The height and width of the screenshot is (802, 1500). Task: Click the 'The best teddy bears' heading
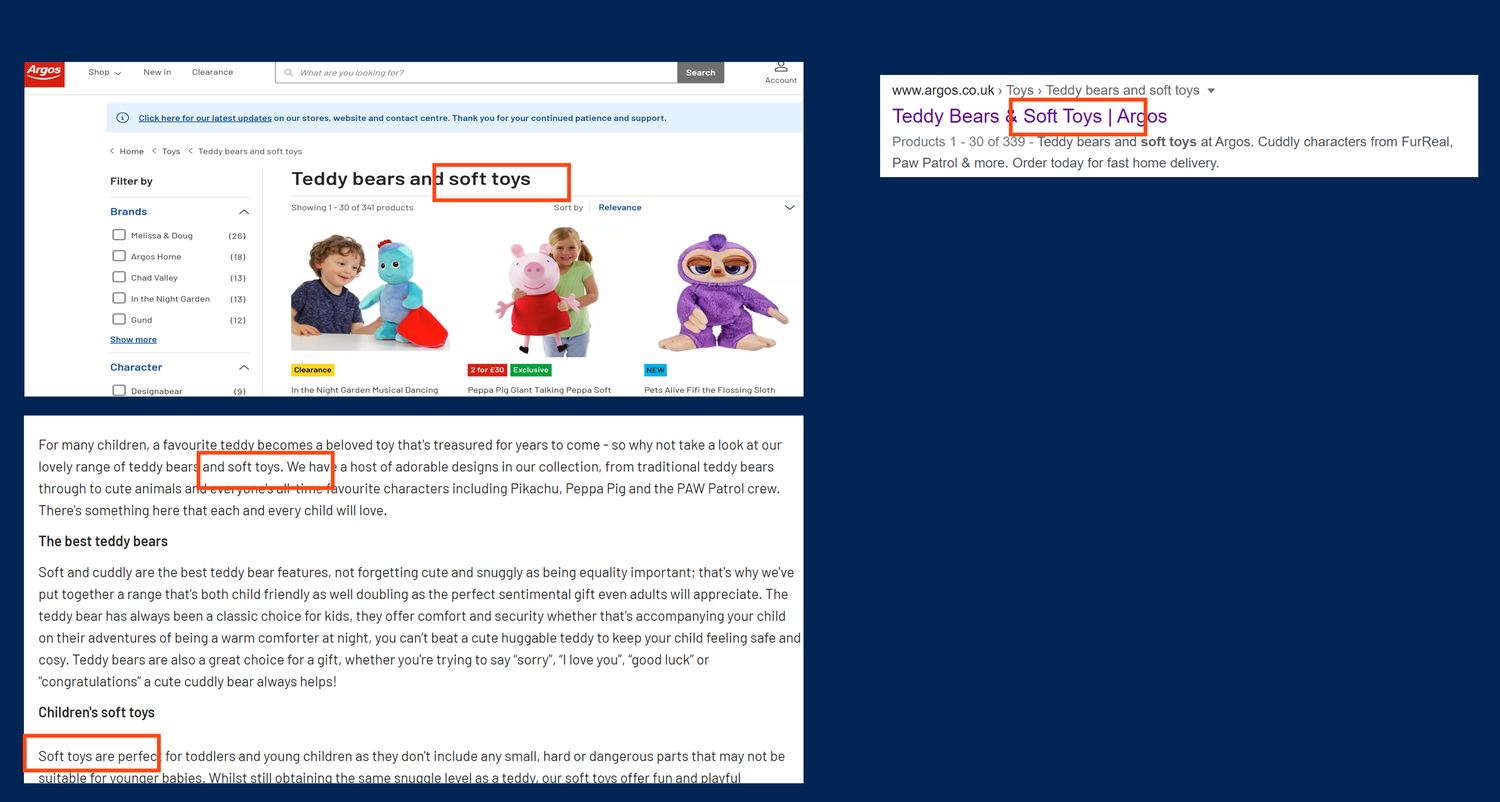pos(103,541)
